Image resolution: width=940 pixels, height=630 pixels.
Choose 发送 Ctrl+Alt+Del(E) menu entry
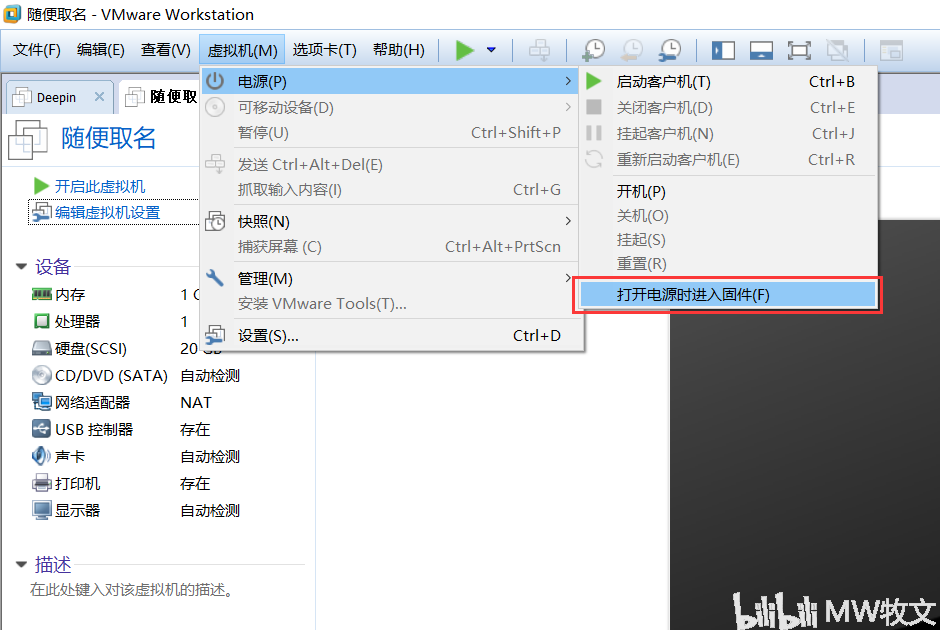[390, 164]
